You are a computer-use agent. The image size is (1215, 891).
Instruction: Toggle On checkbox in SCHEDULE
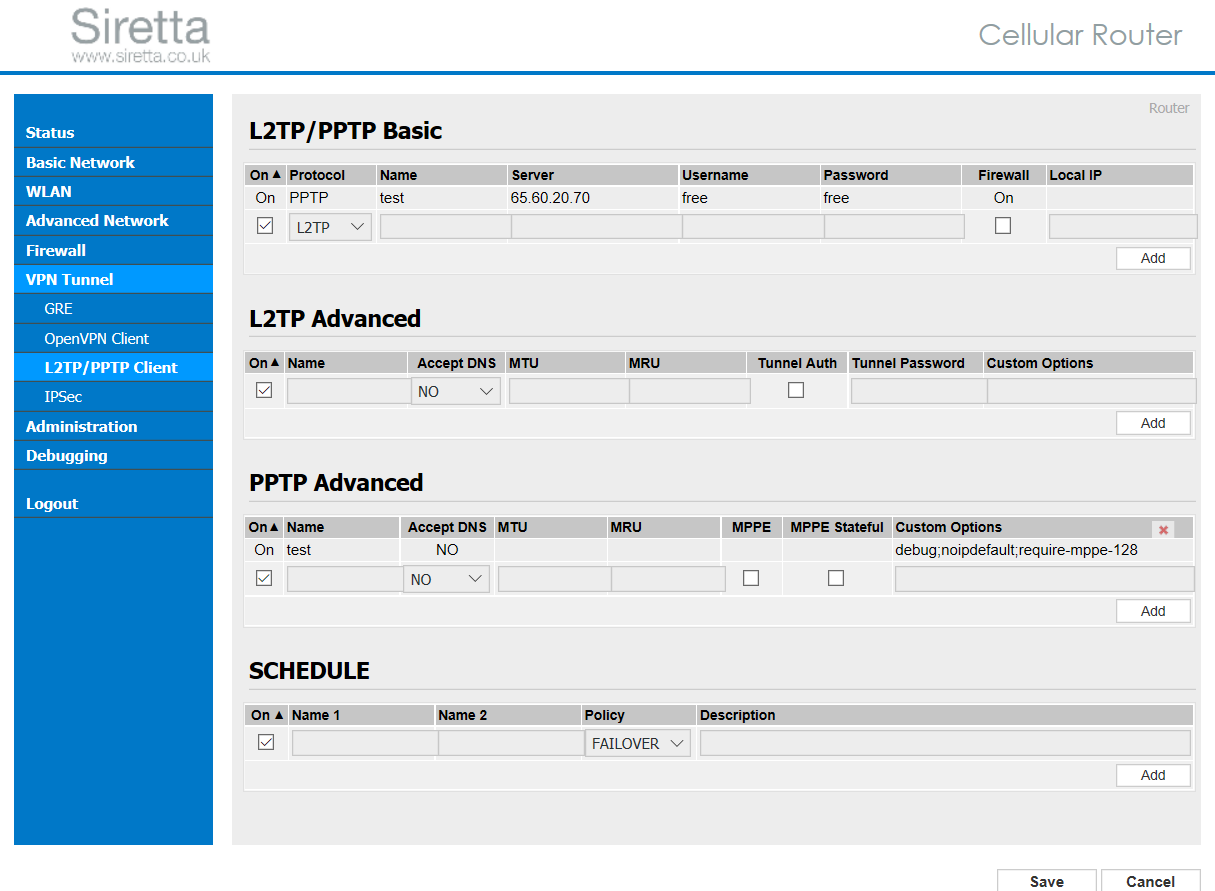coord(266,742)
